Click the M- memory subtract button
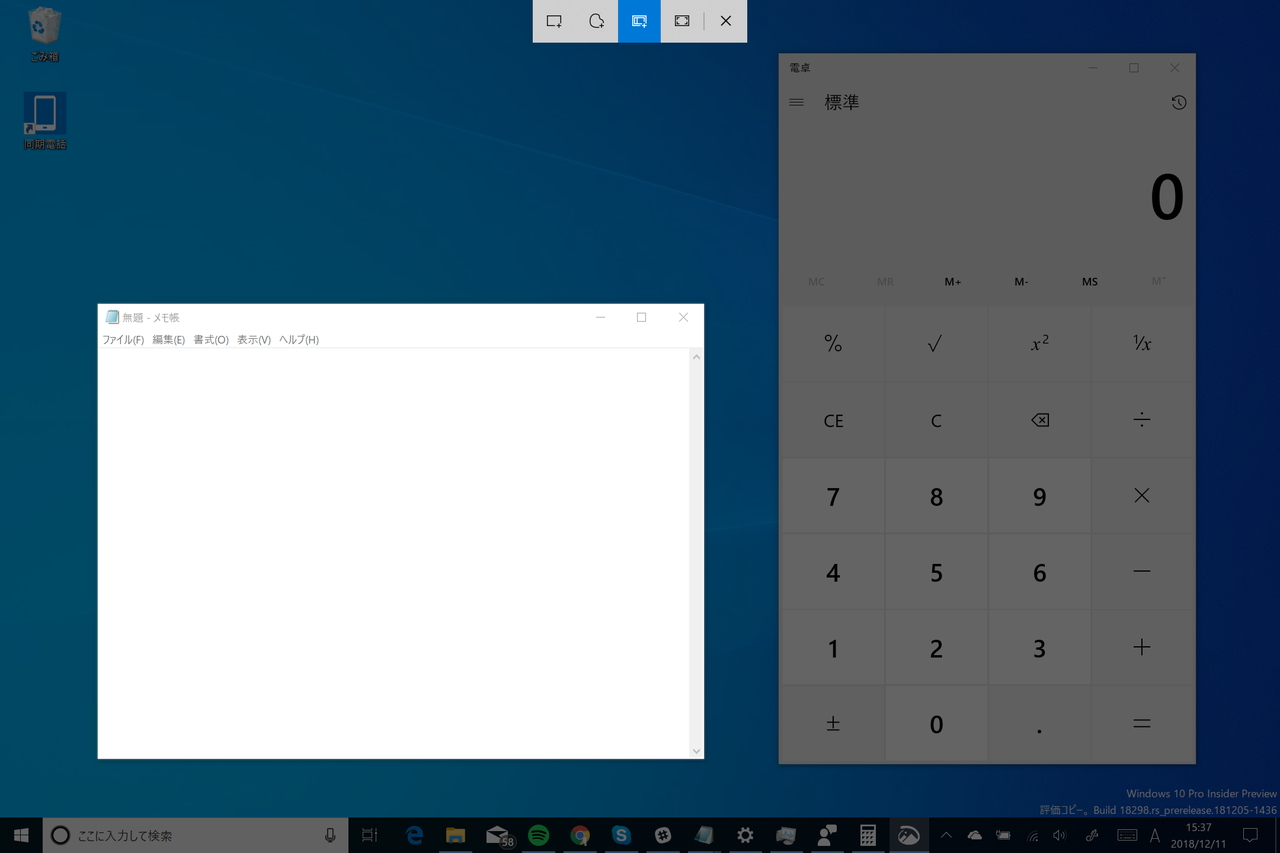 click(x=1021, y=282)
